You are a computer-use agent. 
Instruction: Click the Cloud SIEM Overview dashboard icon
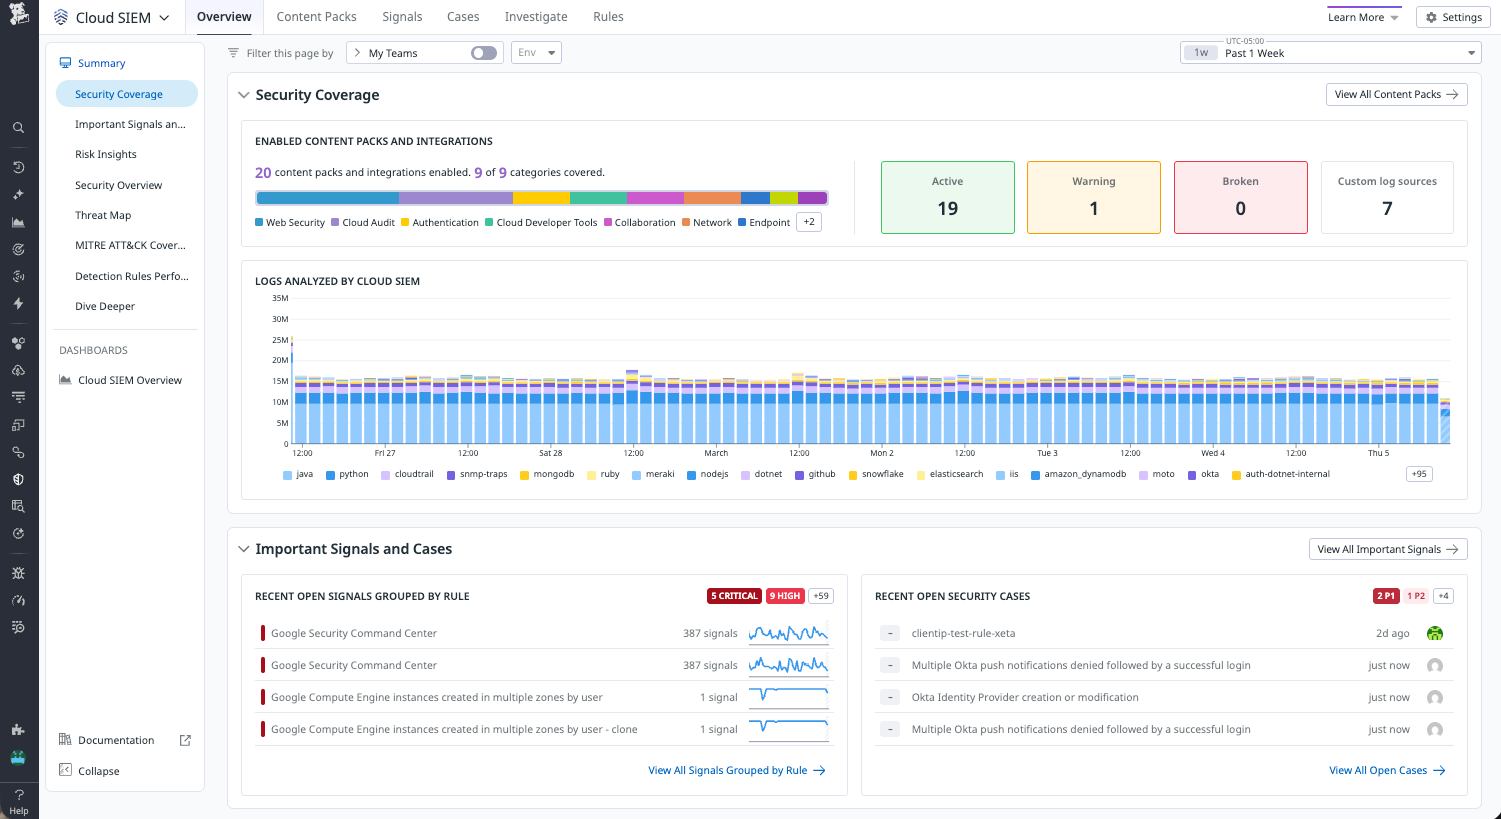pos(65,380)
